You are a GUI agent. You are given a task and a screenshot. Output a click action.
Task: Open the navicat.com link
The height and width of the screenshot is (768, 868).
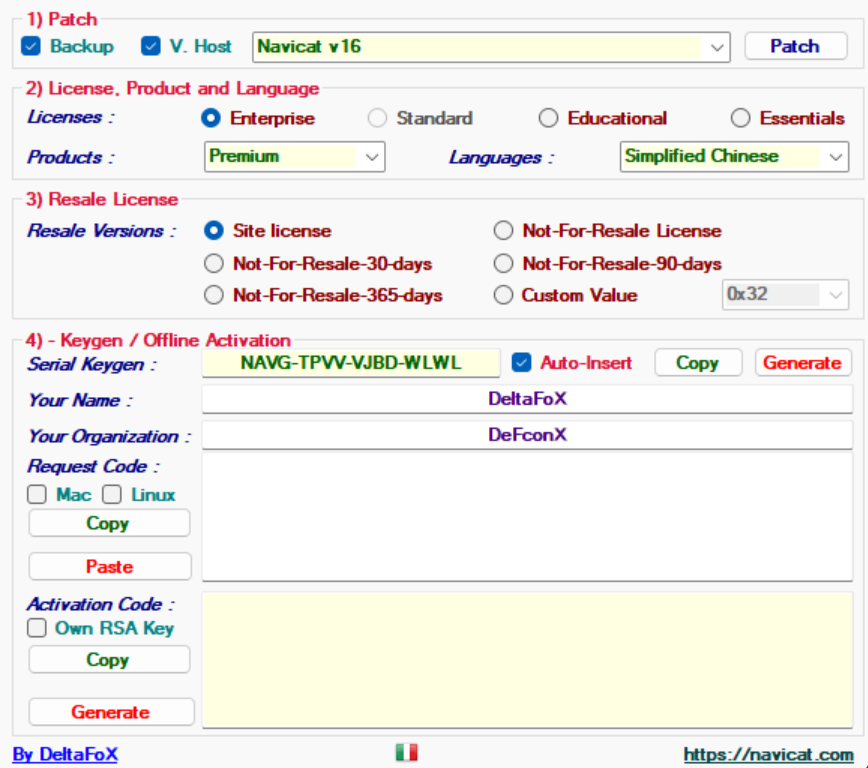(x=768, y=755)
